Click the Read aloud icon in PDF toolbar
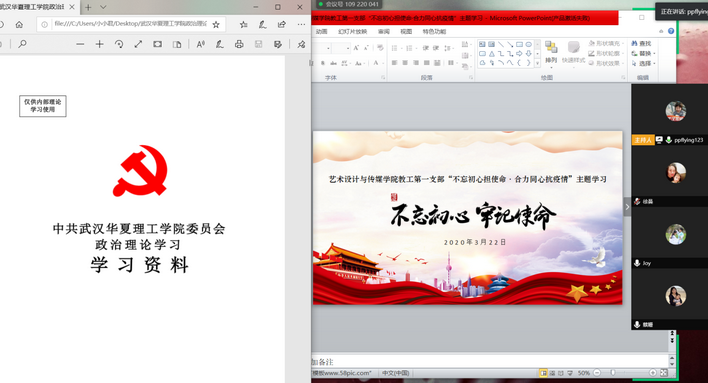Screen dimensions: 708x383 pyautogui.click(x=200, y=44)
